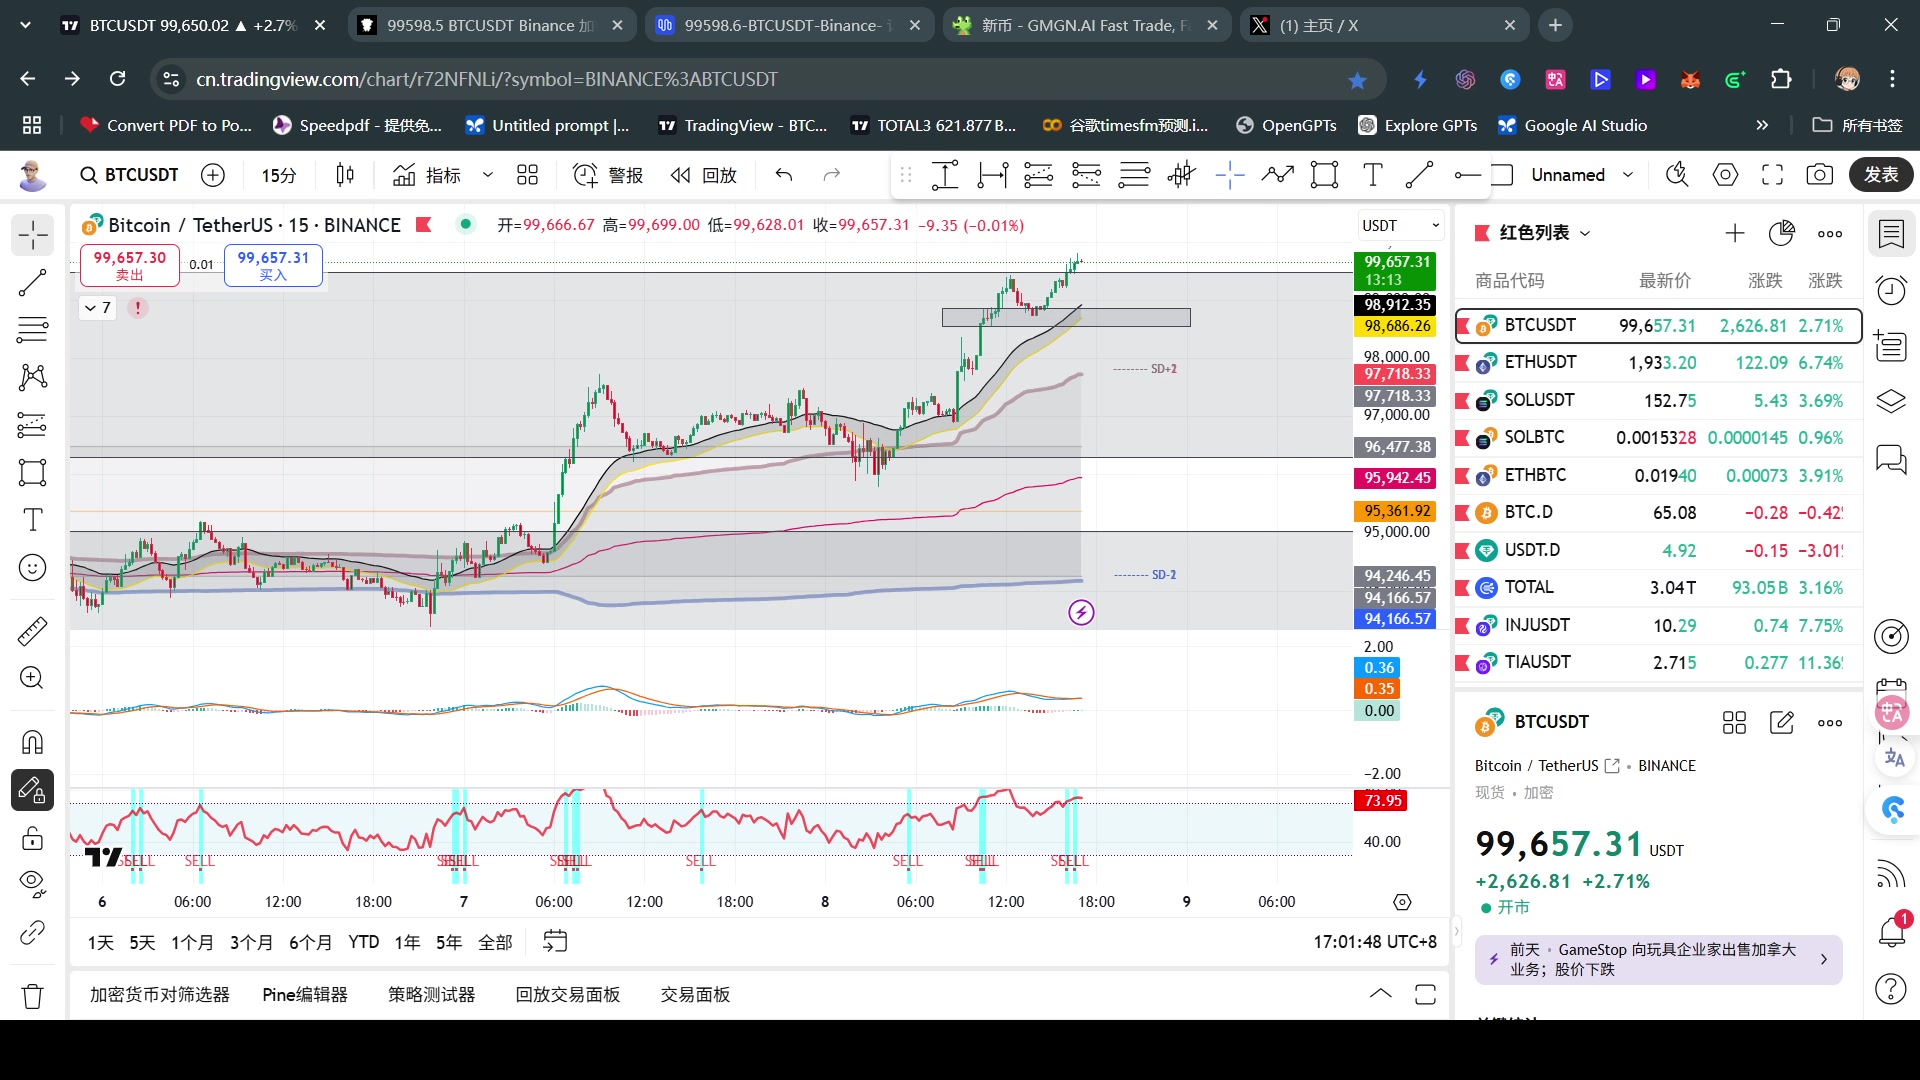Viewport: 1920px width, 1080px height.
Task: Select SOLUSDT row in watchlist
Action: click(x=1658, y=400)
